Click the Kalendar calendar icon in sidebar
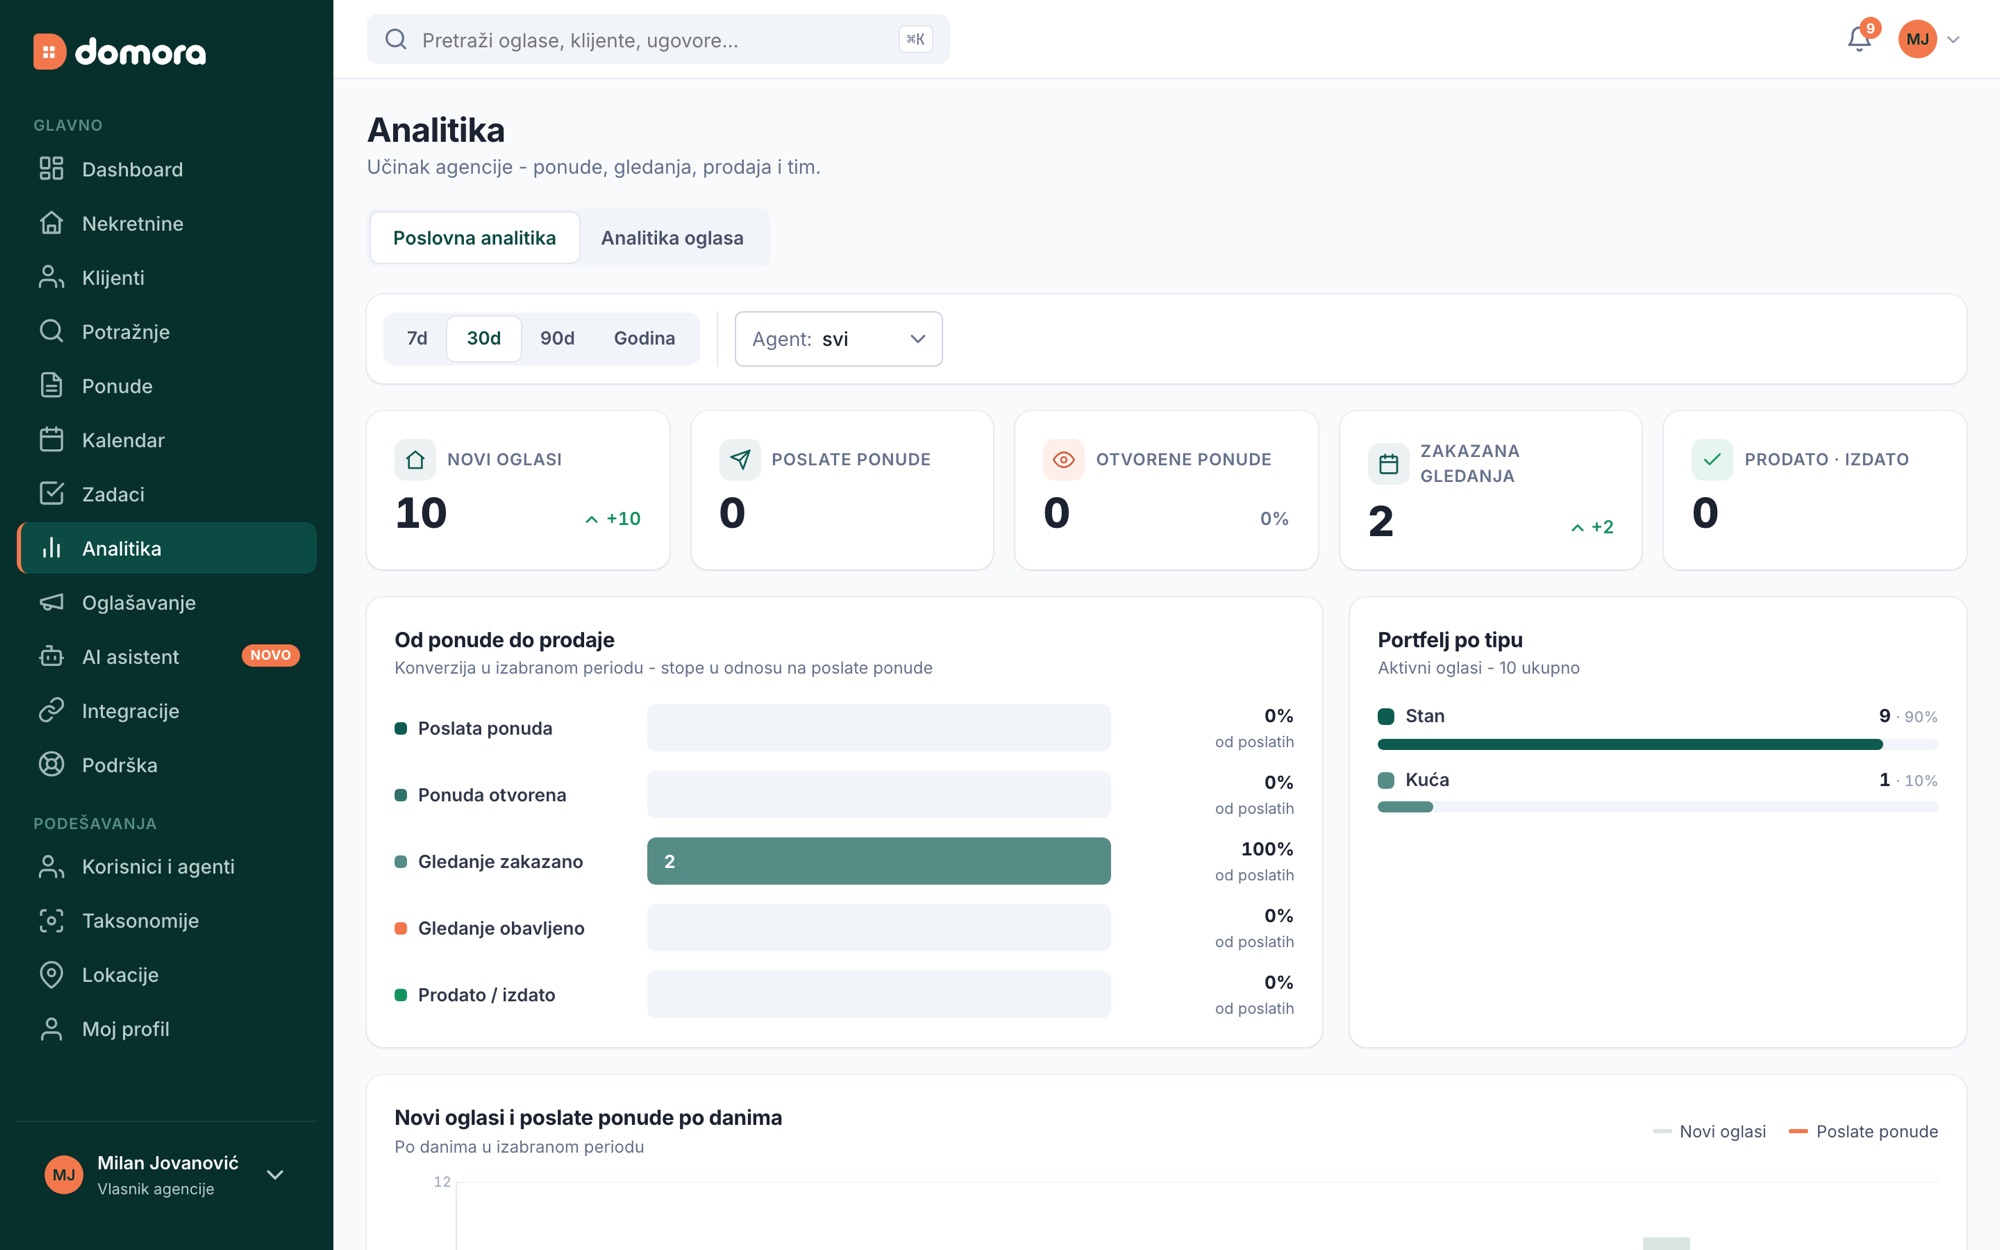 tap(51, 440)
